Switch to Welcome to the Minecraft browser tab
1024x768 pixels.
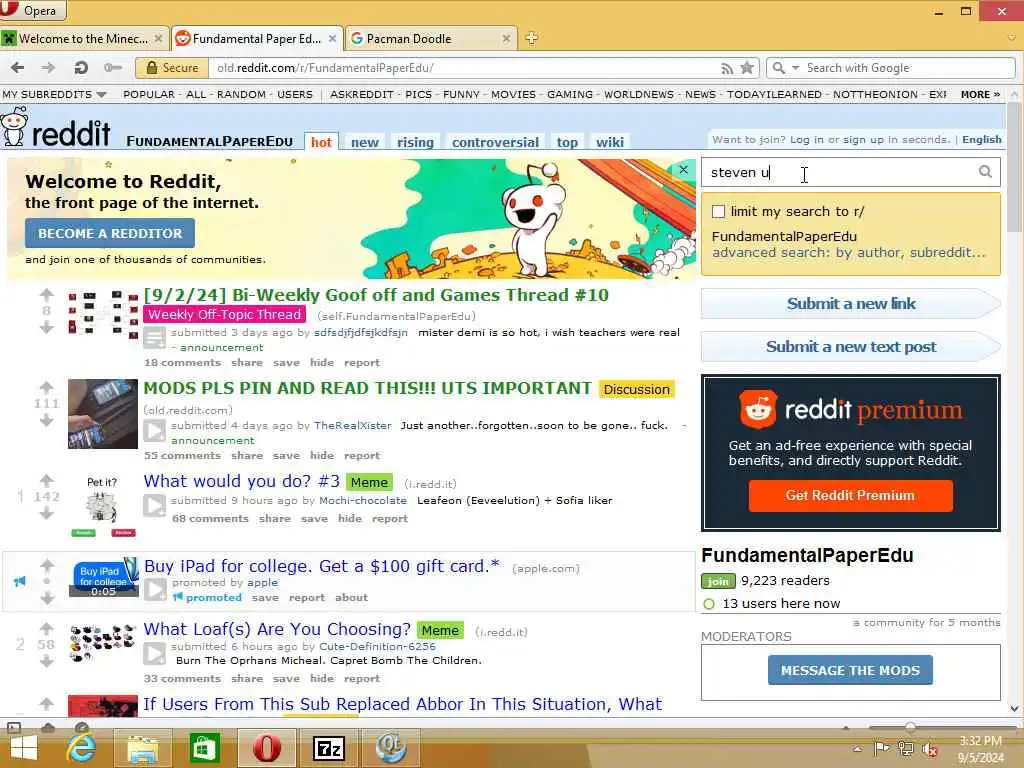coord(83,39)
